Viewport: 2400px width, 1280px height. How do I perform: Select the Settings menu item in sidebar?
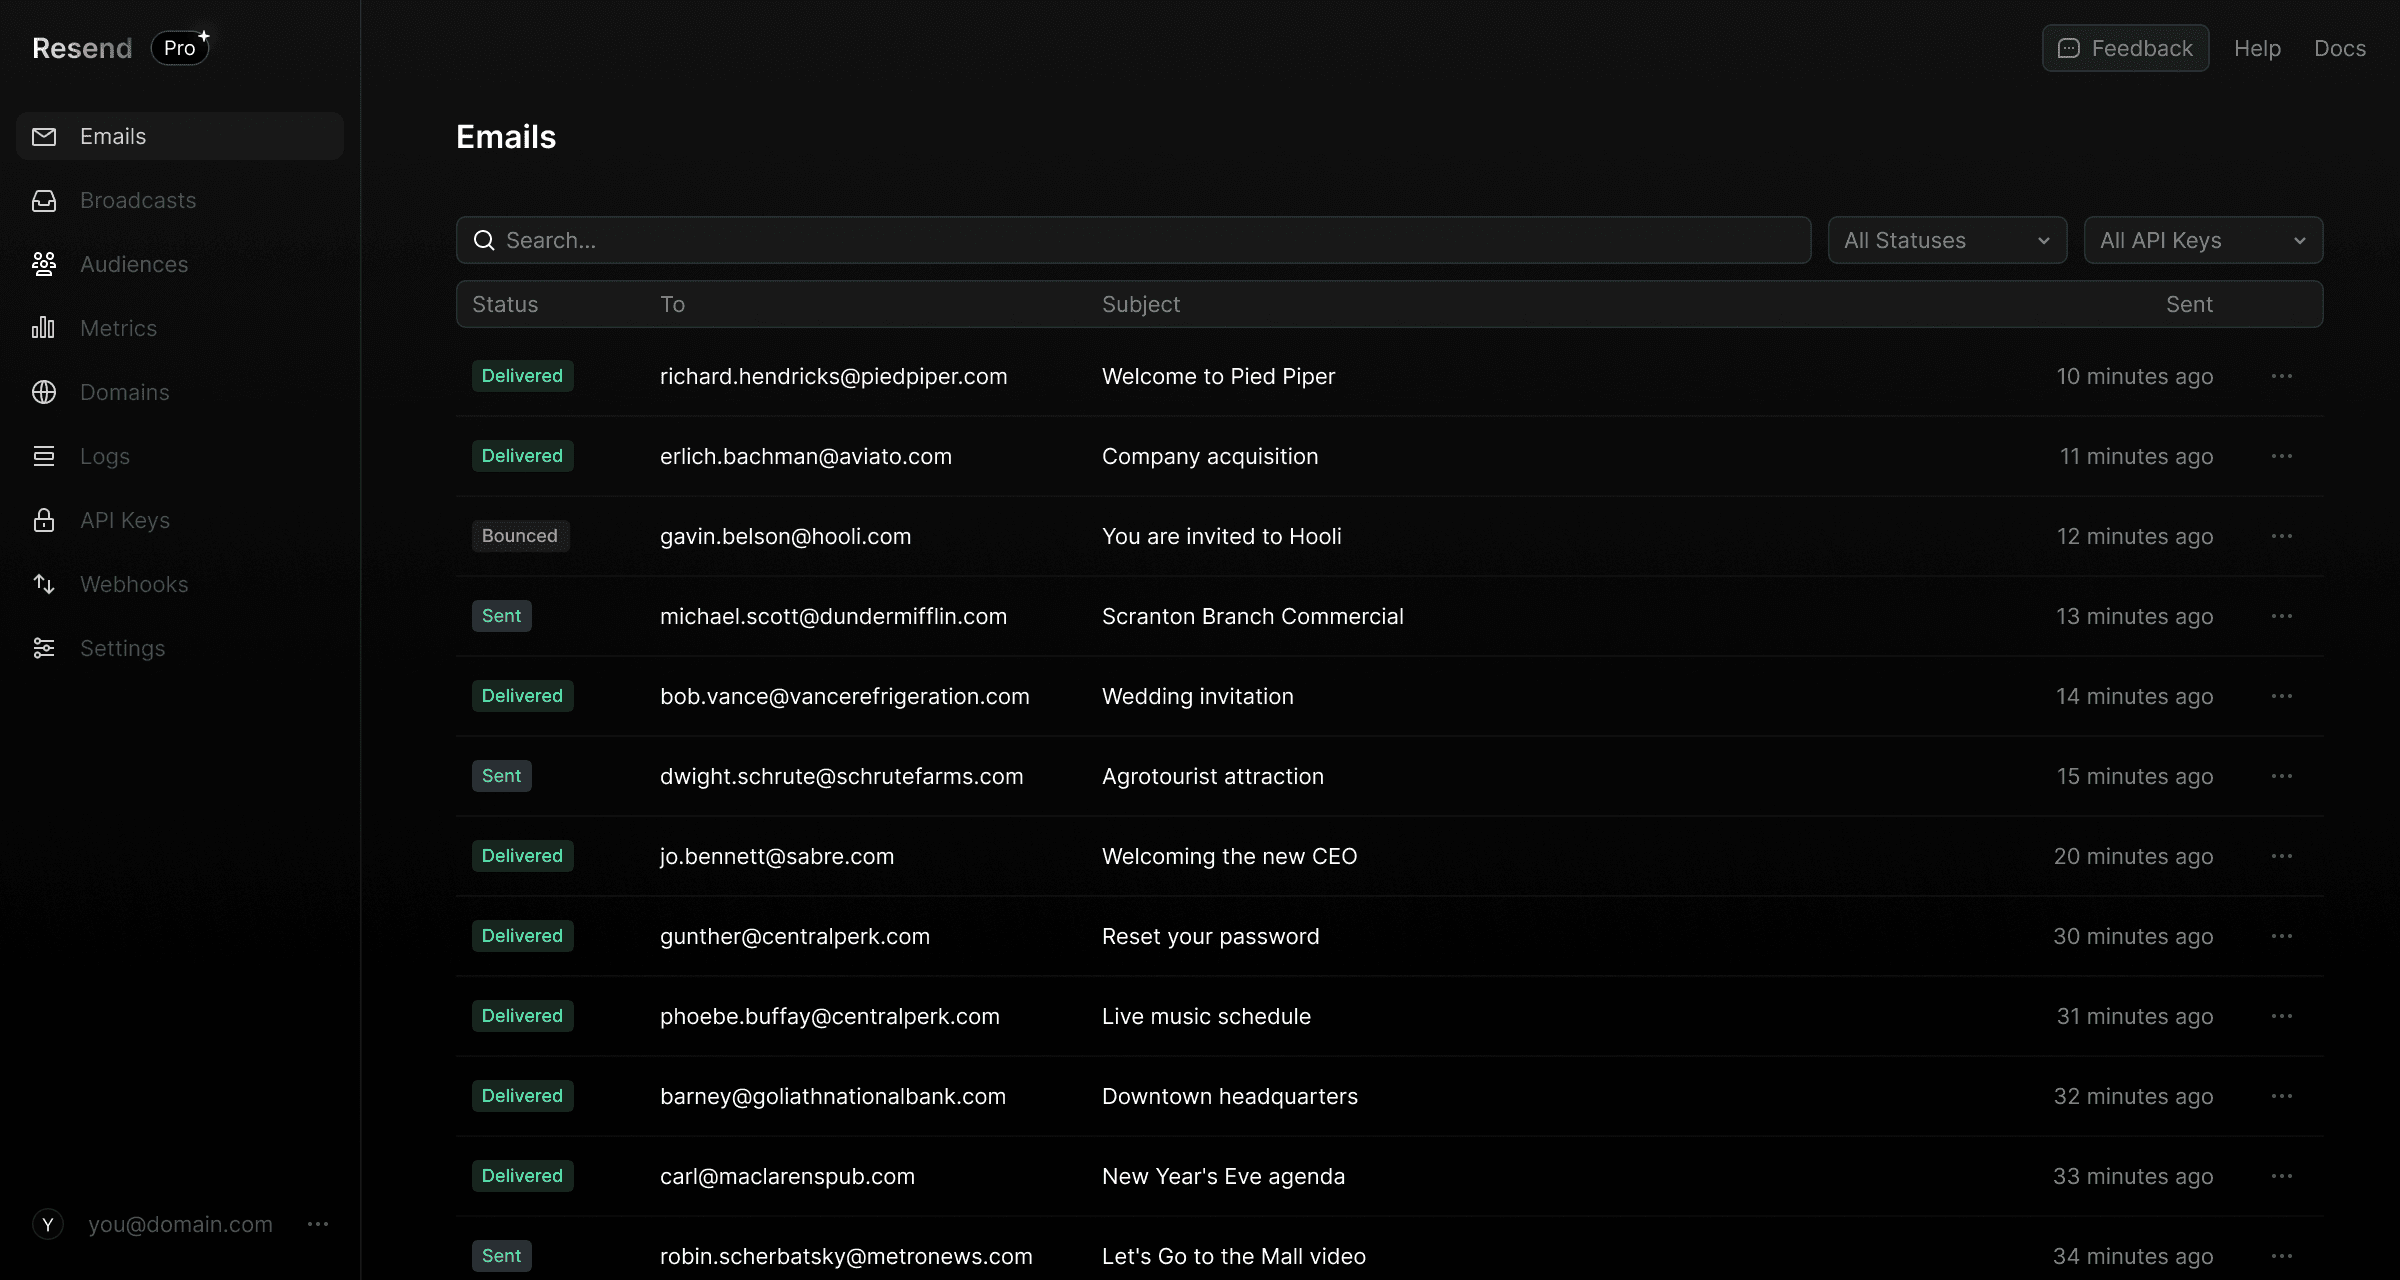tap(122, 648)
